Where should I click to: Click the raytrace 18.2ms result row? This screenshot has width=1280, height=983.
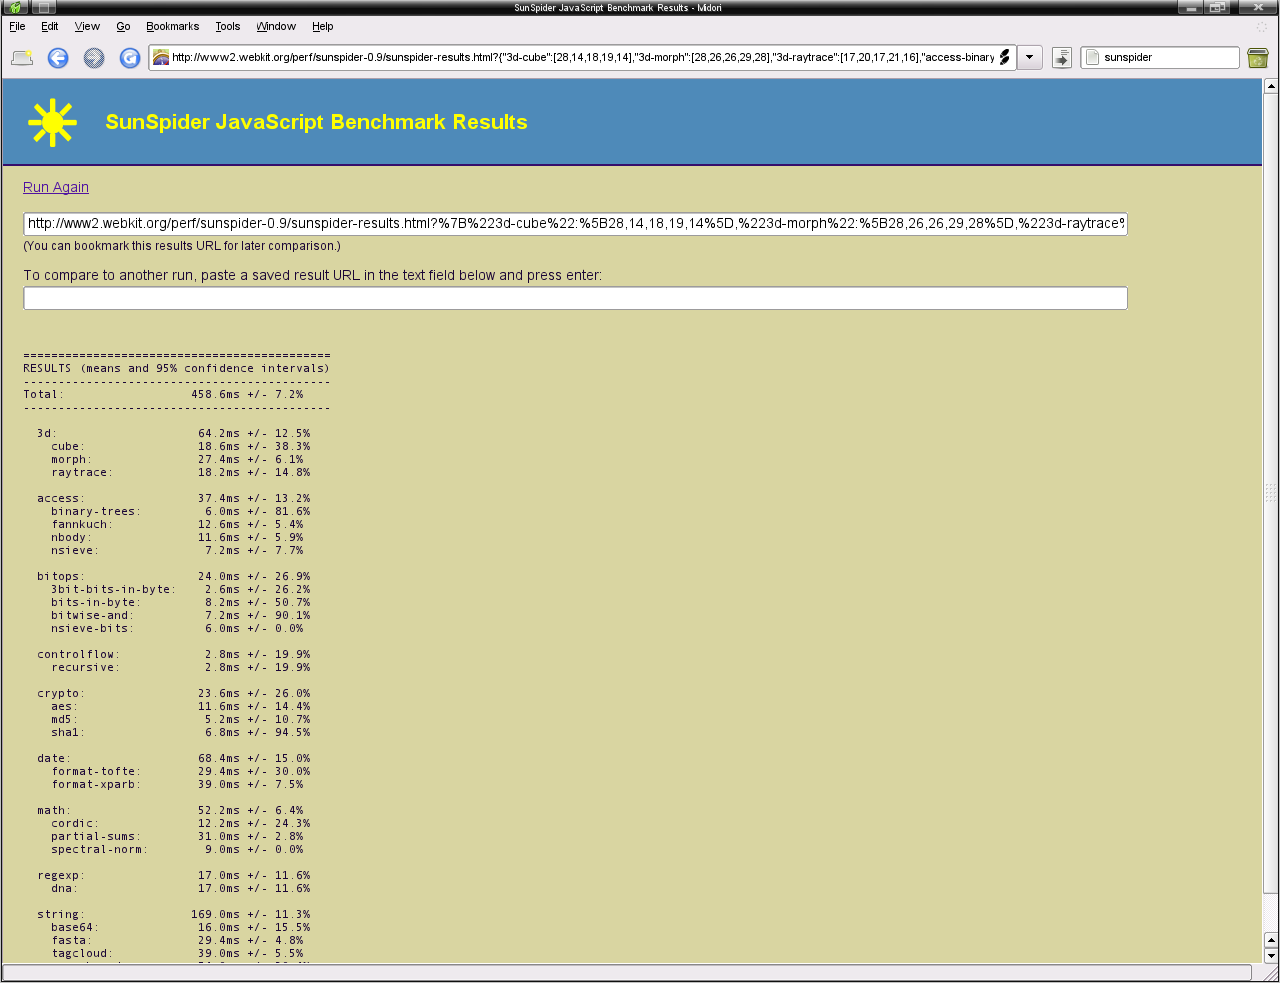pos(181,472)
